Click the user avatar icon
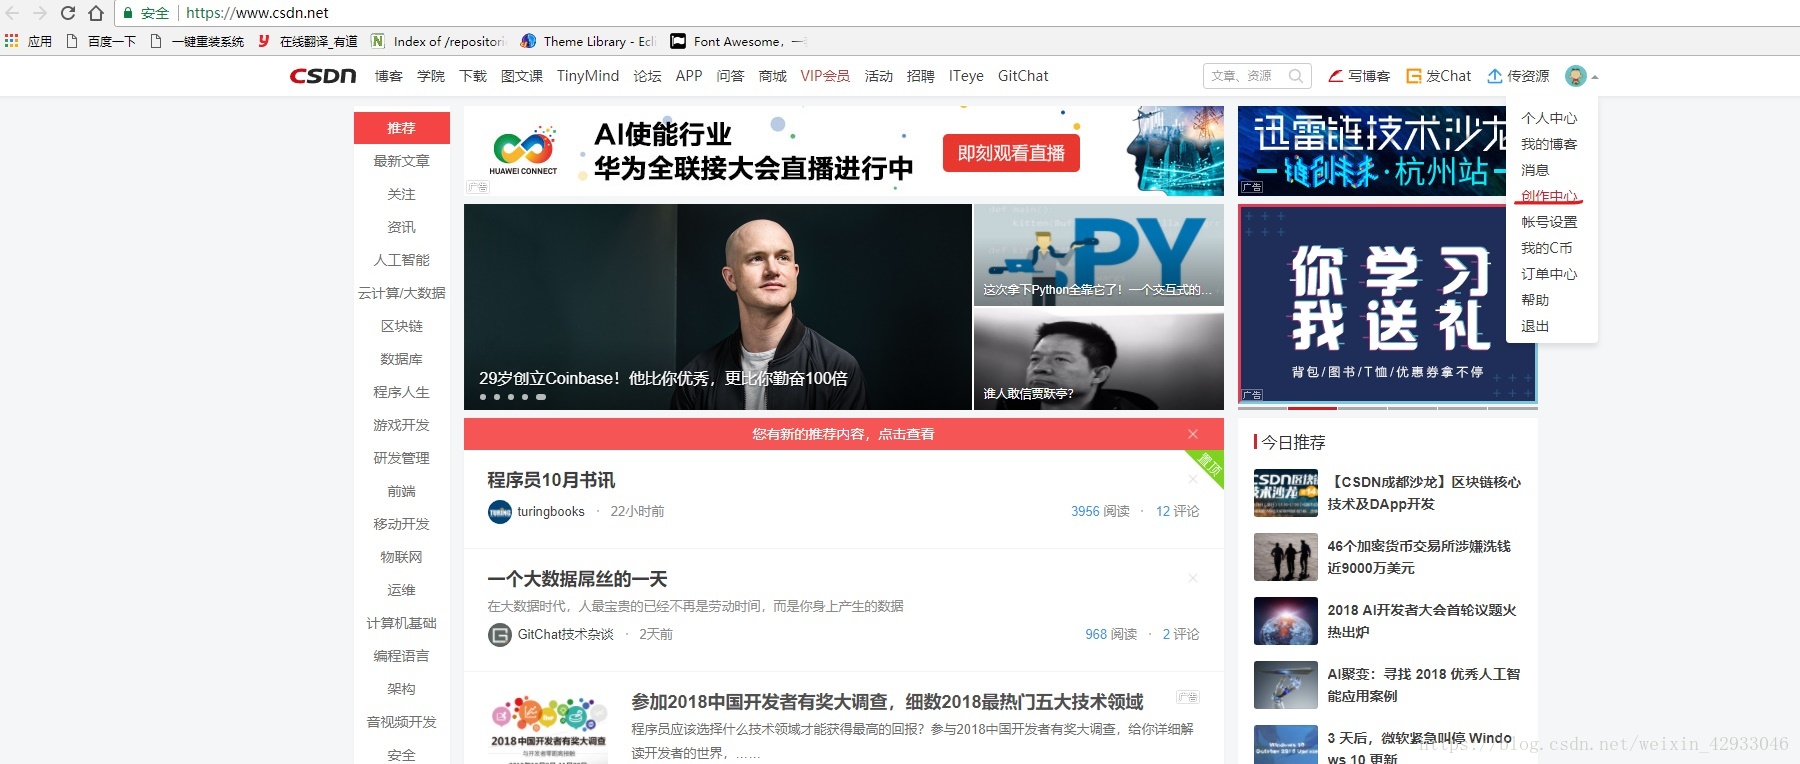 [x=1576, y=76]
